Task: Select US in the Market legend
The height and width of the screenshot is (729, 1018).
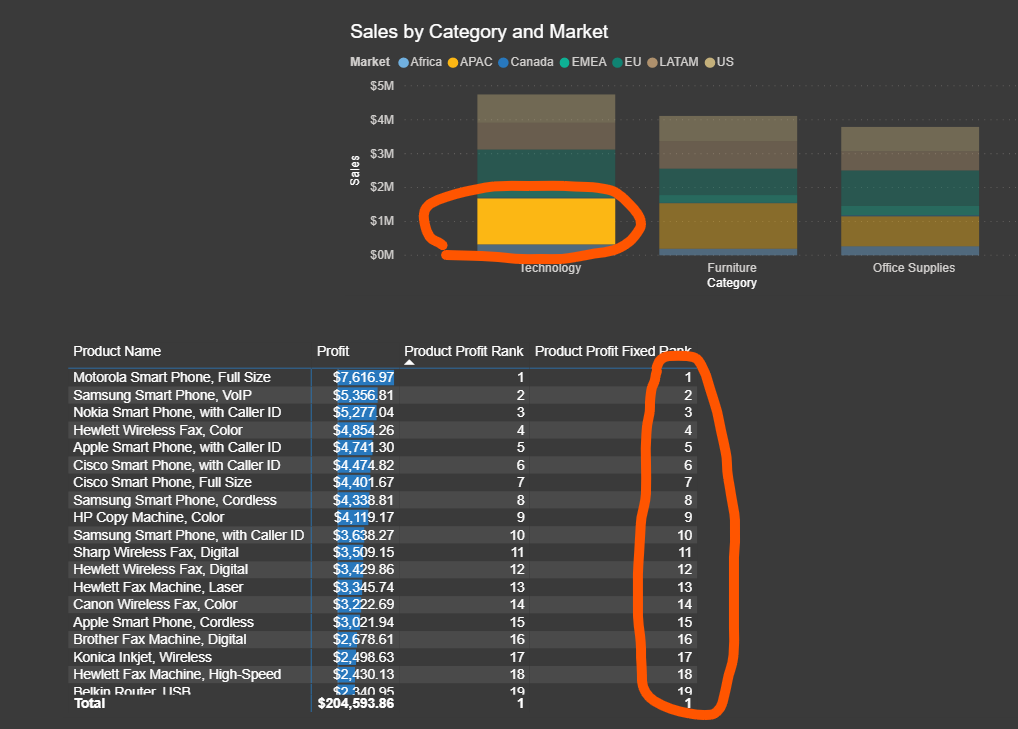Action: coord(719,62)
